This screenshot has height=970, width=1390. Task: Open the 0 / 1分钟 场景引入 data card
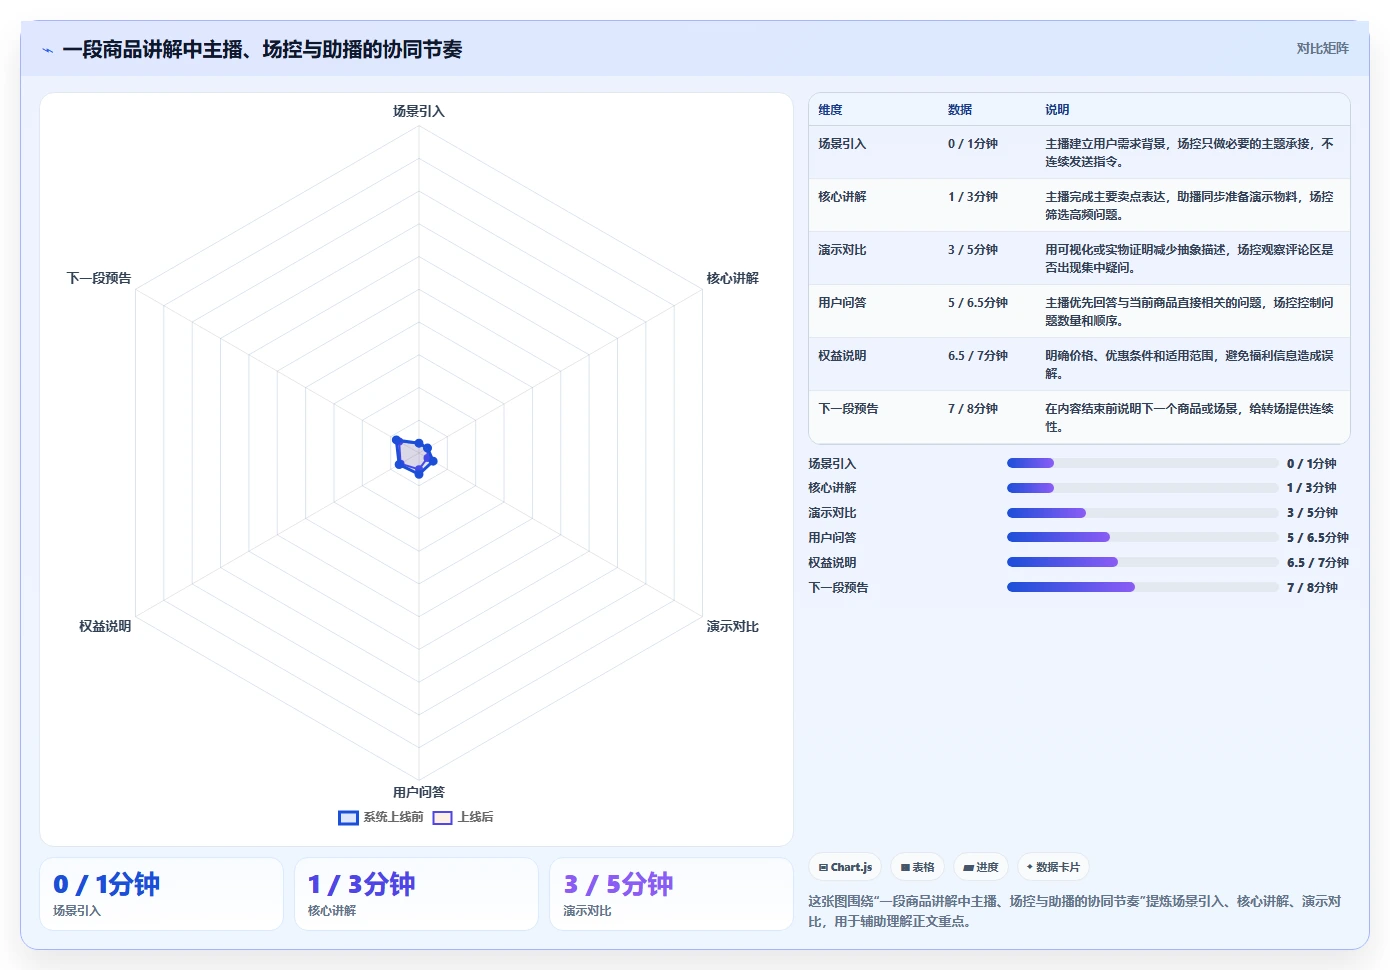click(161, 894)
